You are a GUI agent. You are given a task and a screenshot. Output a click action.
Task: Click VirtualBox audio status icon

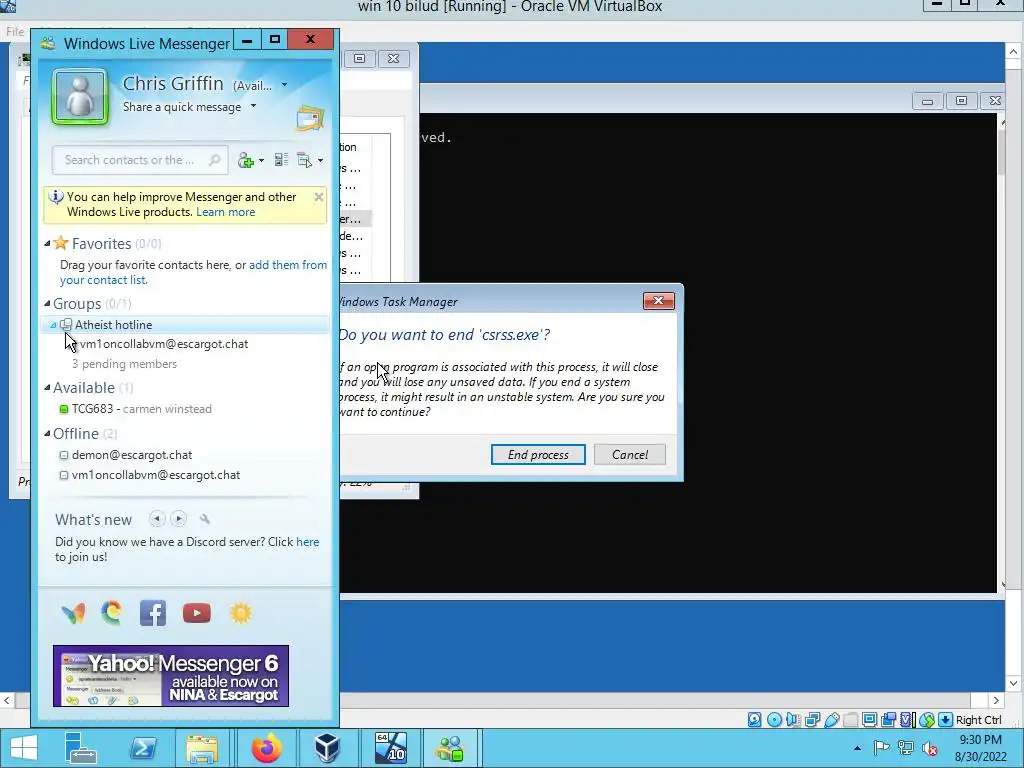[x=793, y=720]
